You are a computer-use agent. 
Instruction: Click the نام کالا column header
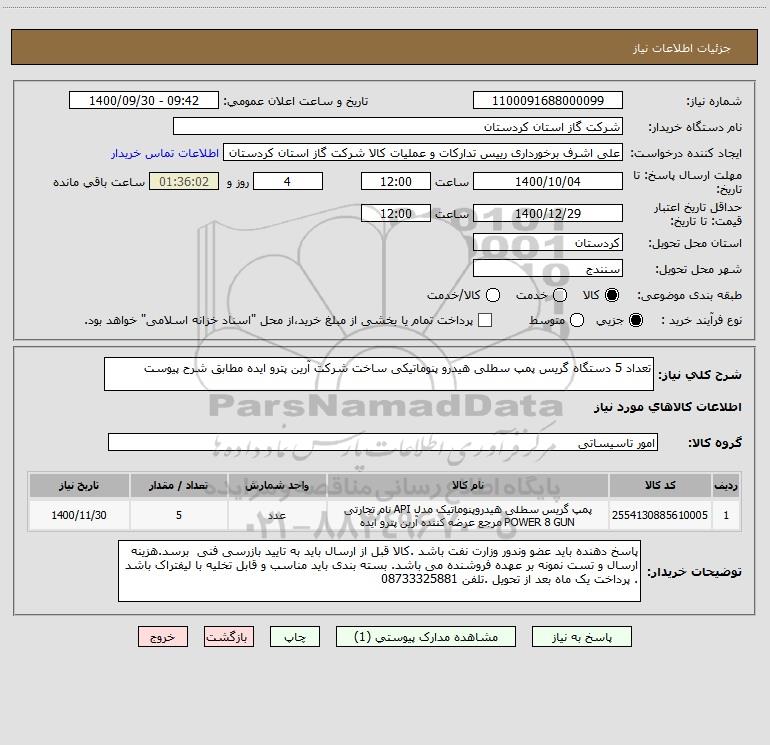pyautogui.click(x=468, y=486)
